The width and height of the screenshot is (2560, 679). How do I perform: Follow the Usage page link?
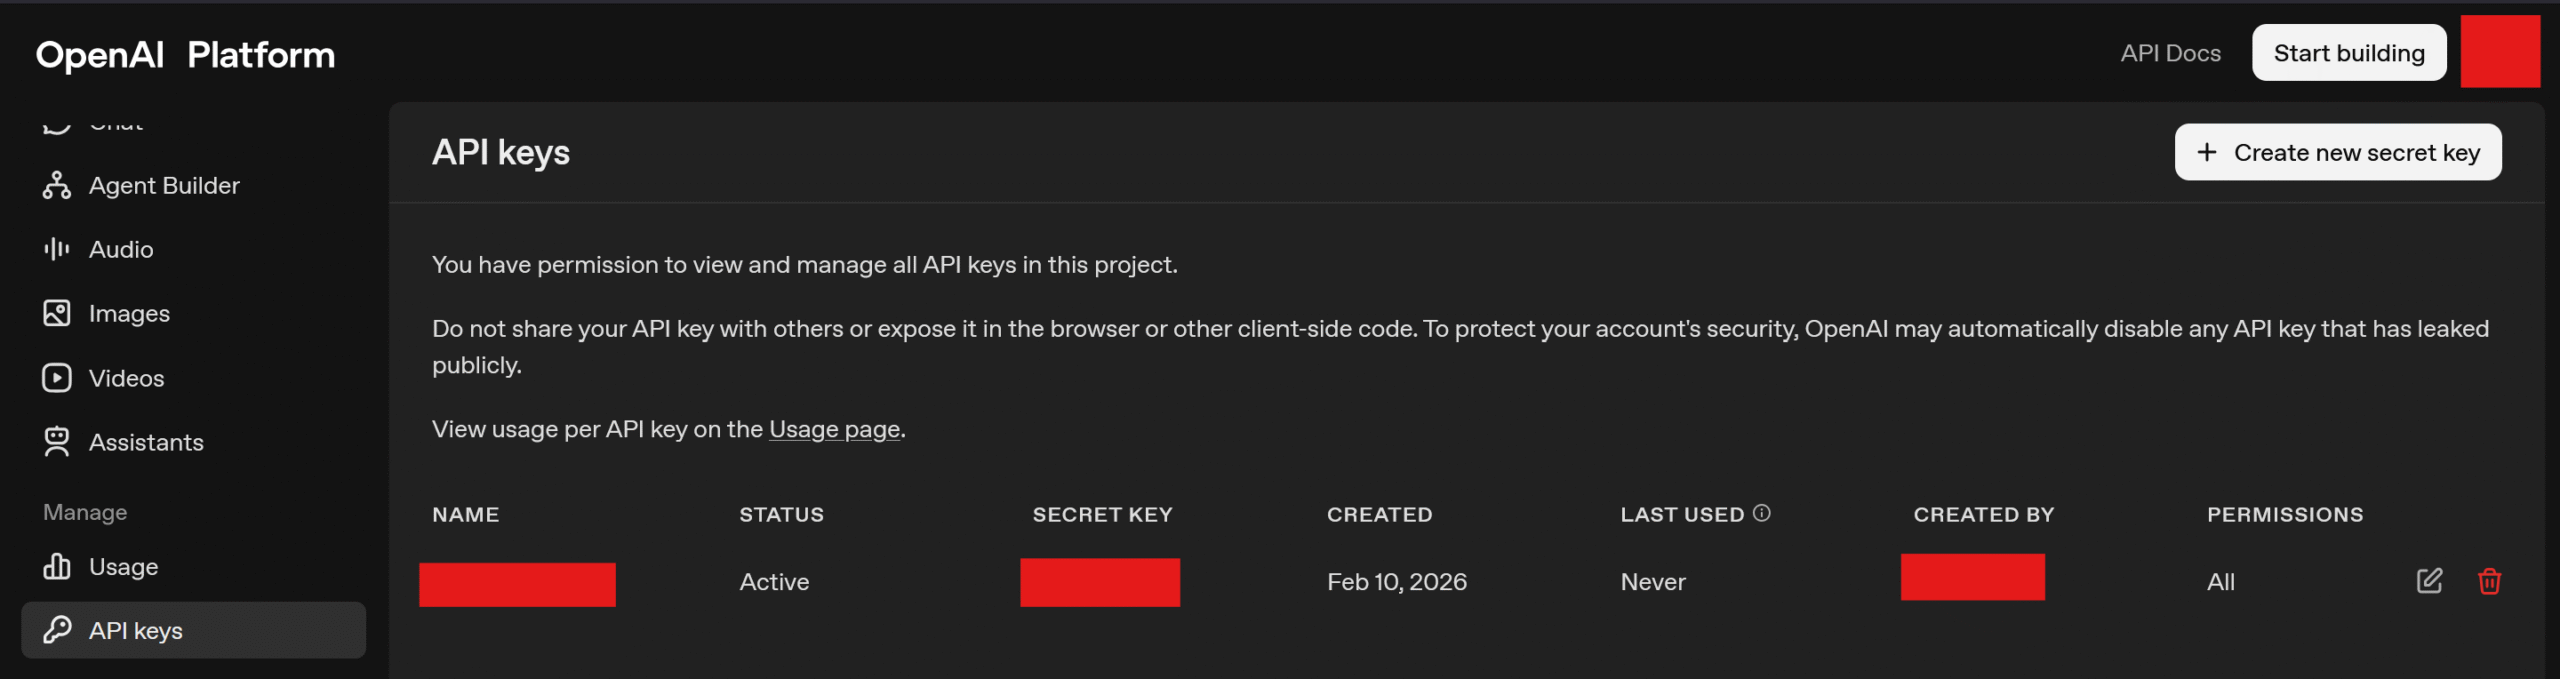[x=834, y=429]
